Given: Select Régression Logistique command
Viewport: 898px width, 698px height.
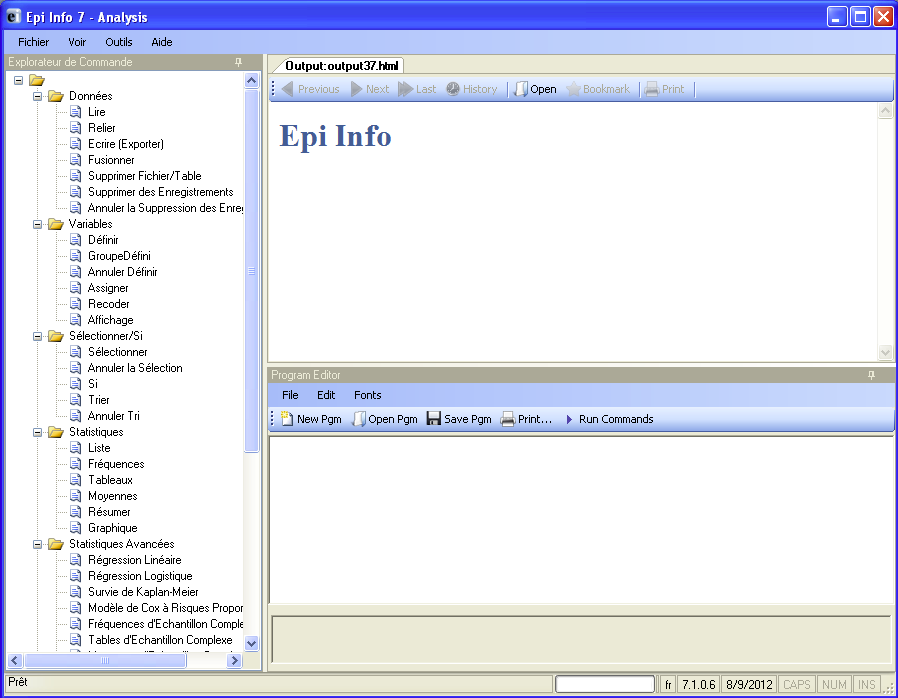Looking at the screenshot, I should point(140,577).
